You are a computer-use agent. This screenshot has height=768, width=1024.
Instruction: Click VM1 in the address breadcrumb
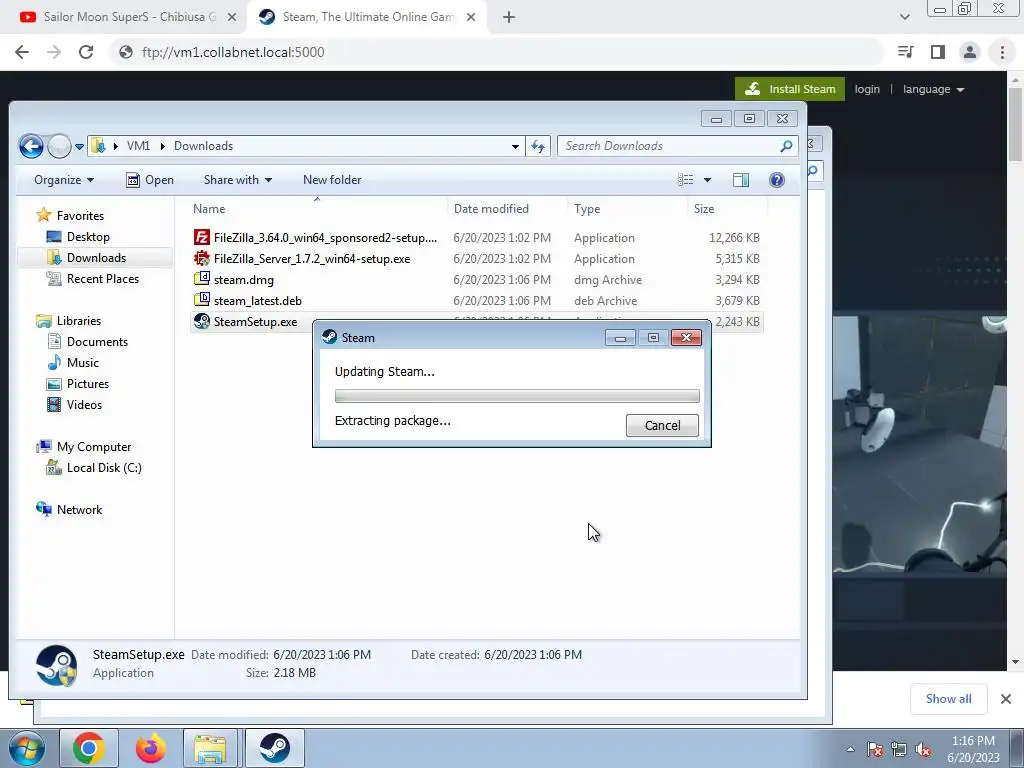138,146
